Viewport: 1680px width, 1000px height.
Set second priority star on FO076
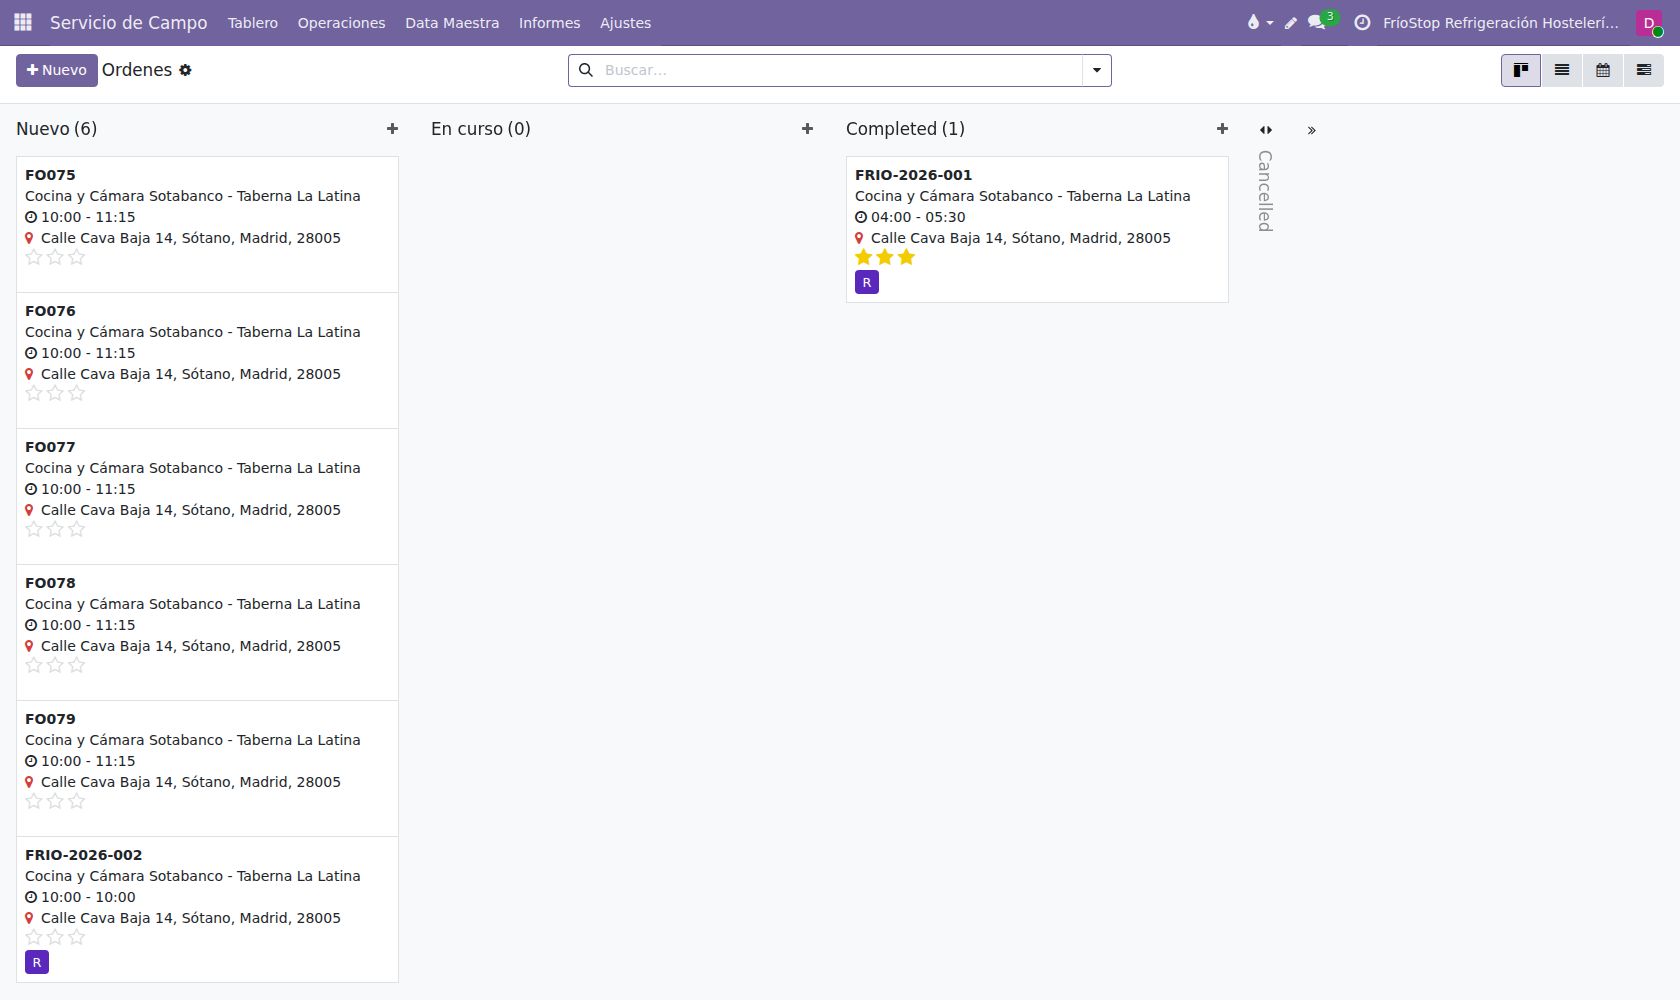(x=55, y=394)
